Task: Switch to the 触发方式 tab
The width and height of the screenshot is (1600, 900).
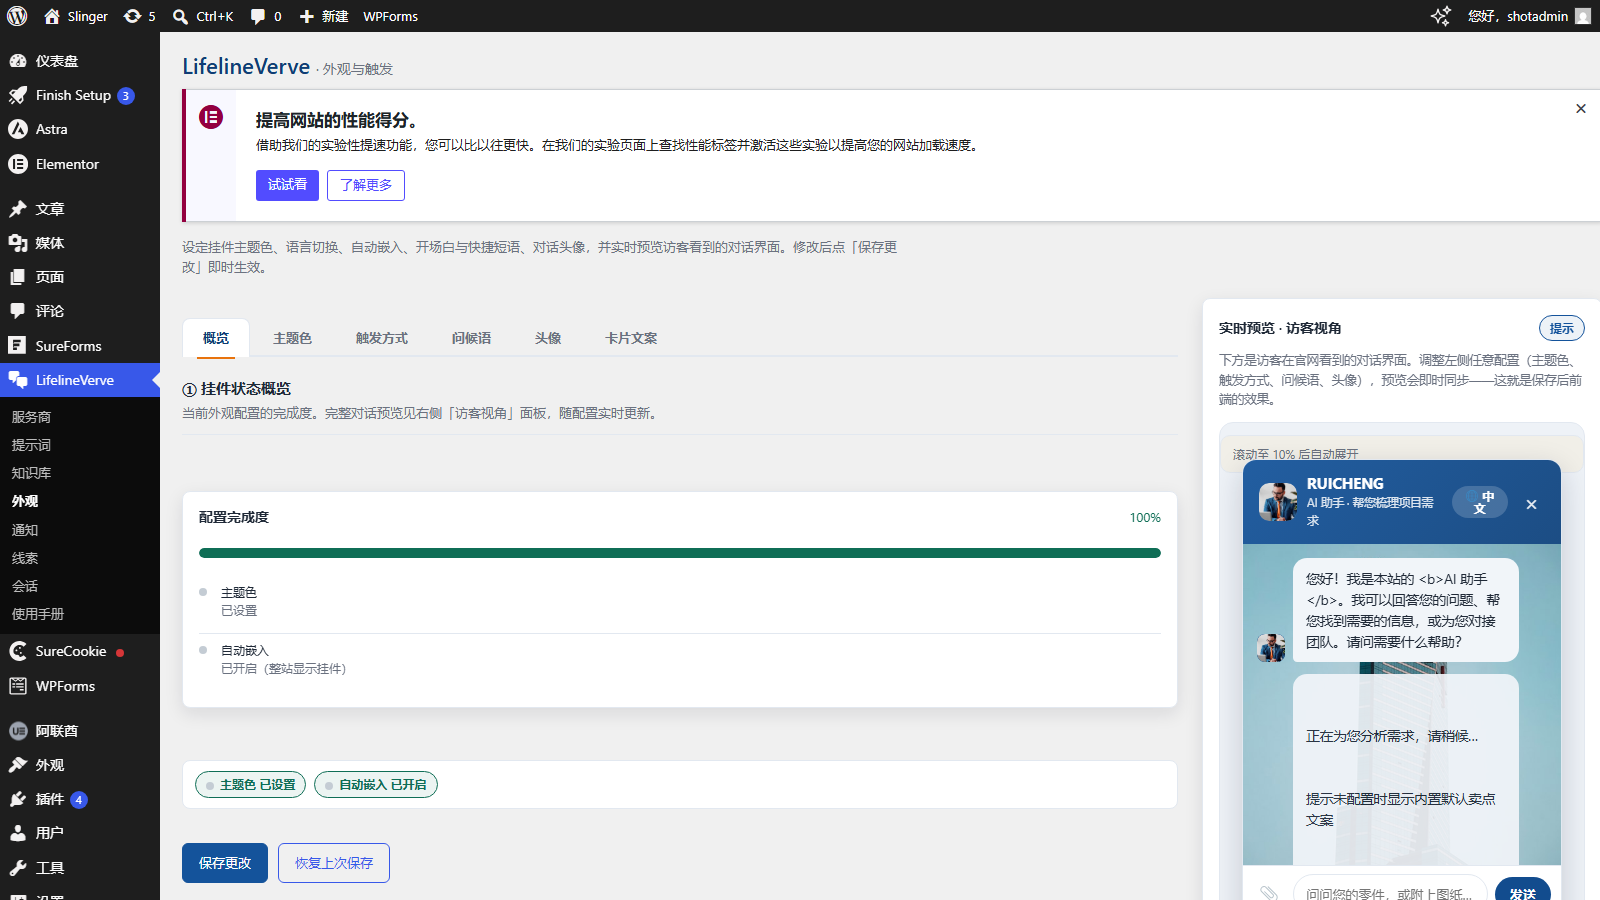Action: coord(382,338)
